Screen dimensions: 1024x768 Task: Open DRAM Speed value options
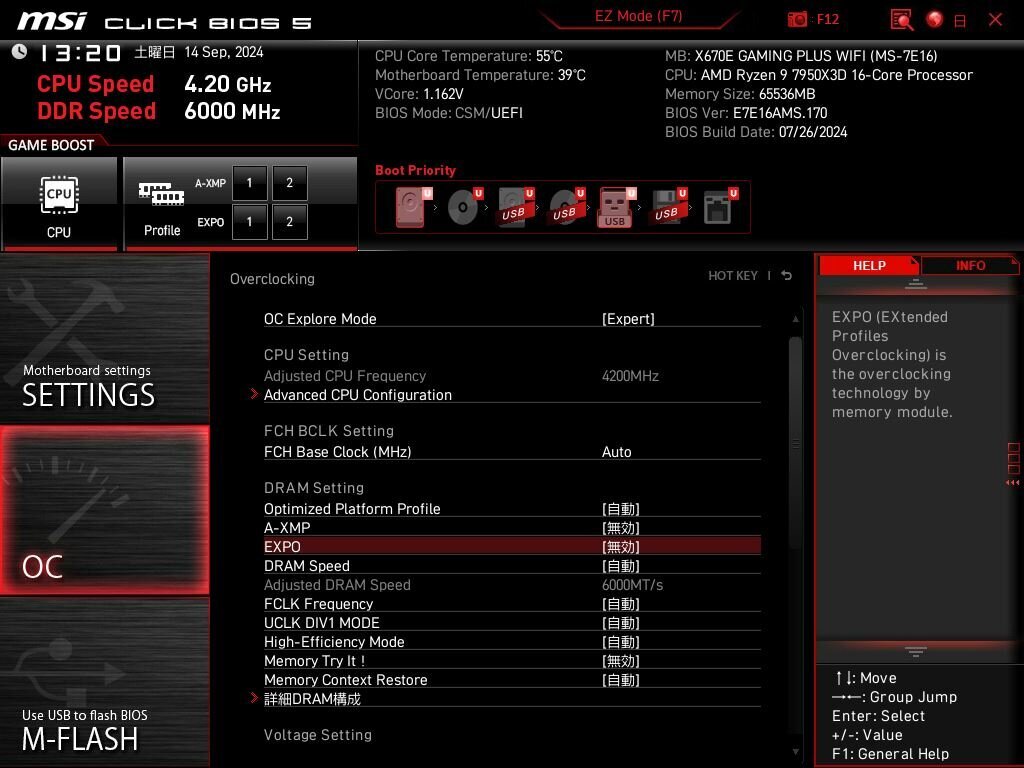pyautogui.click(x=620, y=566)
